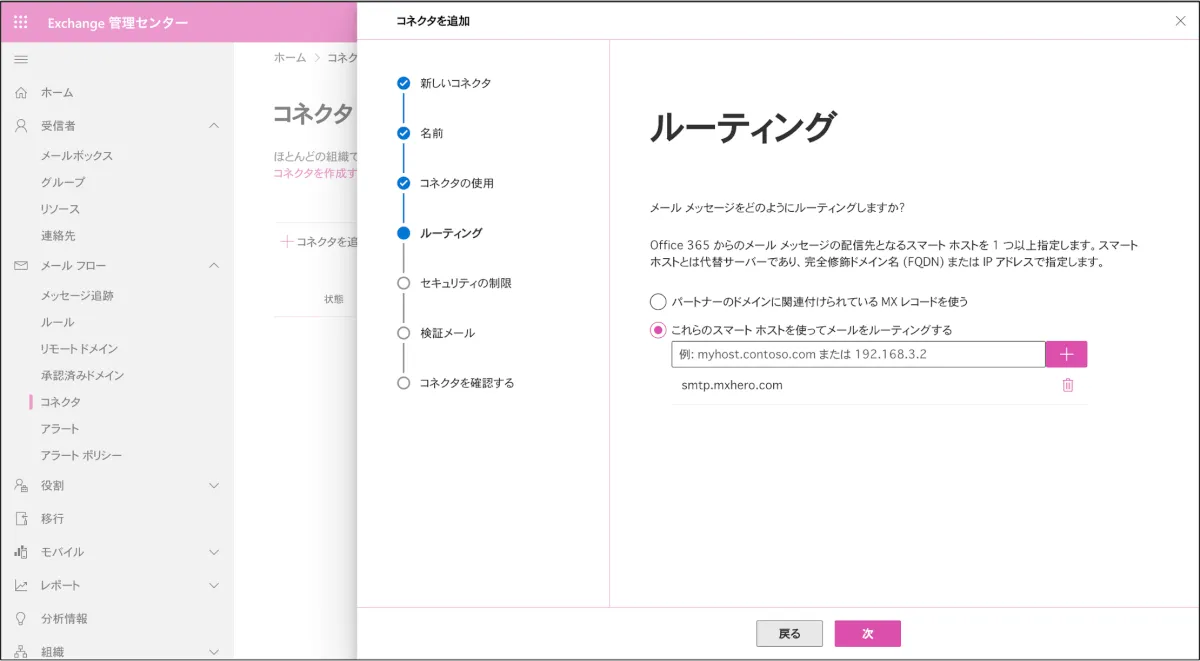Close the コネクタを追加 panel

pos(1180,21)
